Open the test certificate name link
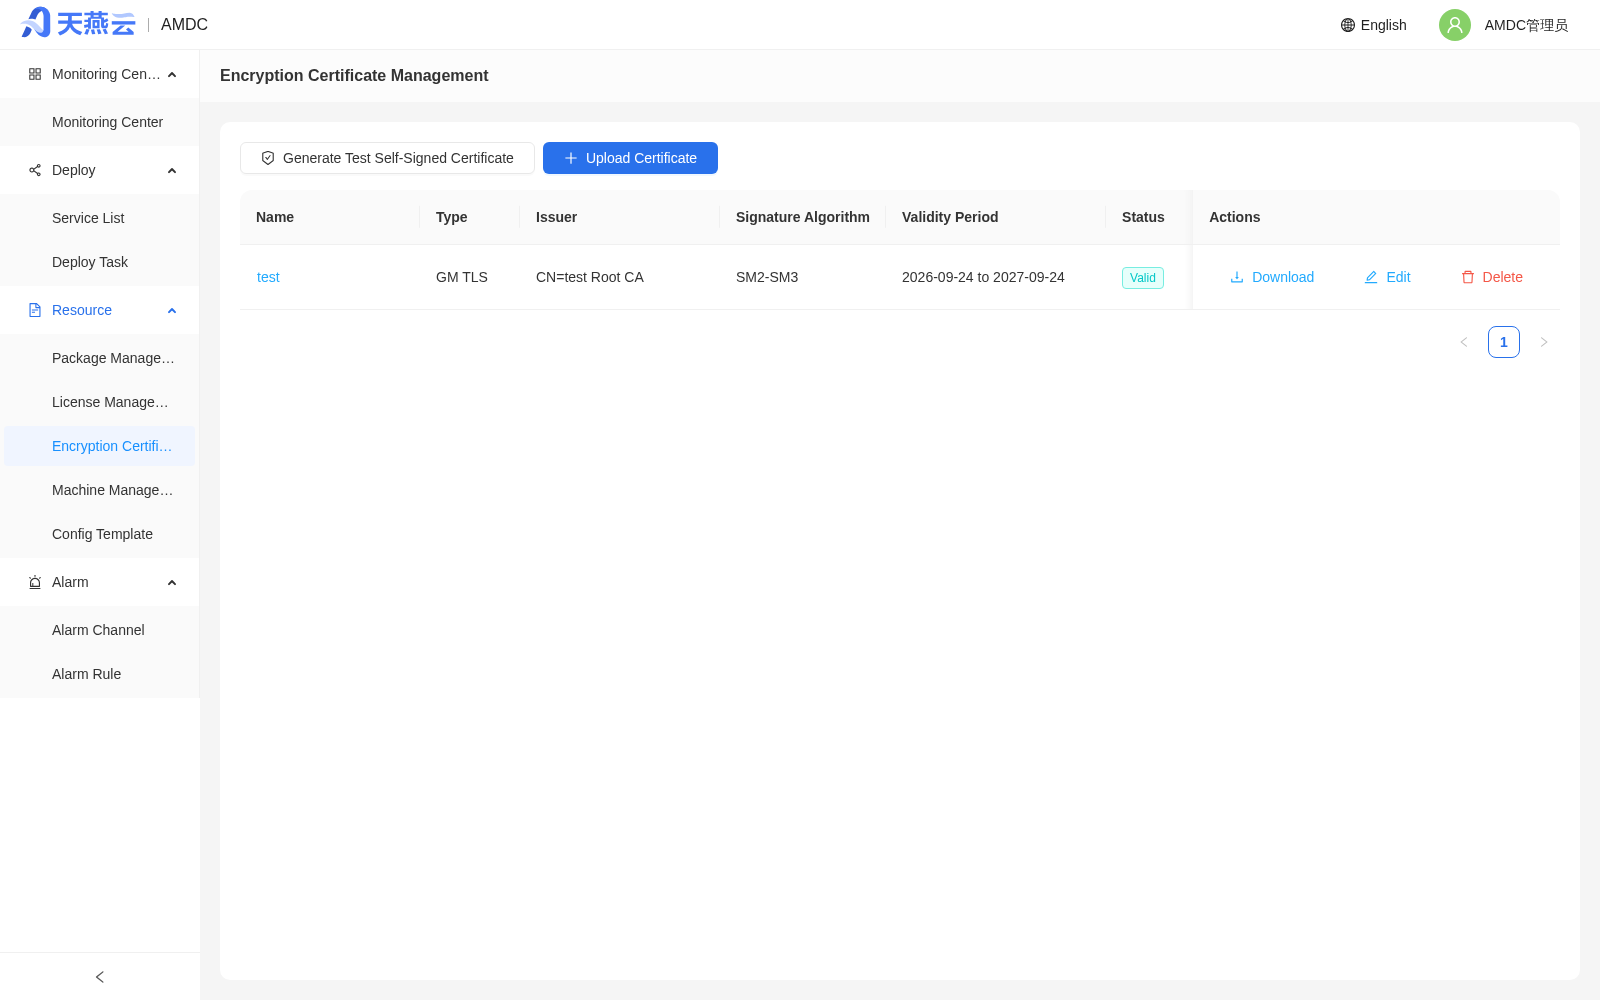1600x1000 pixels. [268, 277]
